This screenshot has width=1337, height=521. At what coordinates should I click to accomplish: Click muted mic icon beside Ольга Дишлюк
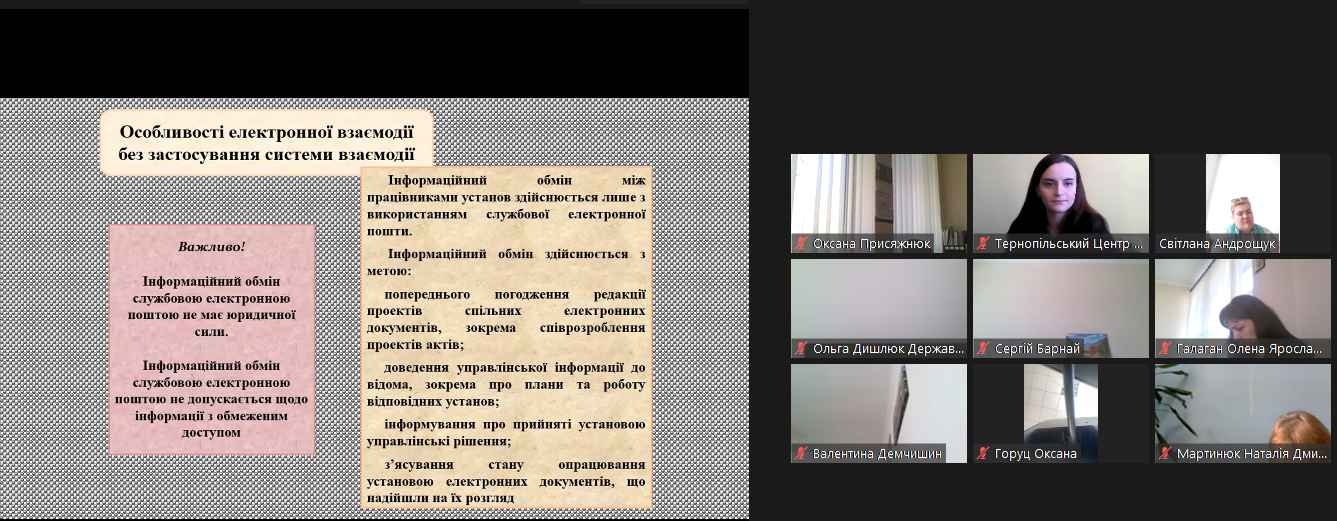(x=801, y=349)
